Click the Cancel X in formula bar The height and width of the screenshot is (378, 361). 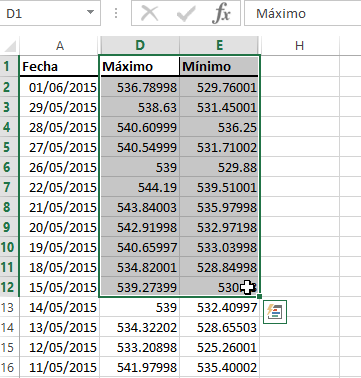pyautogui.click(x=149, y=13)
